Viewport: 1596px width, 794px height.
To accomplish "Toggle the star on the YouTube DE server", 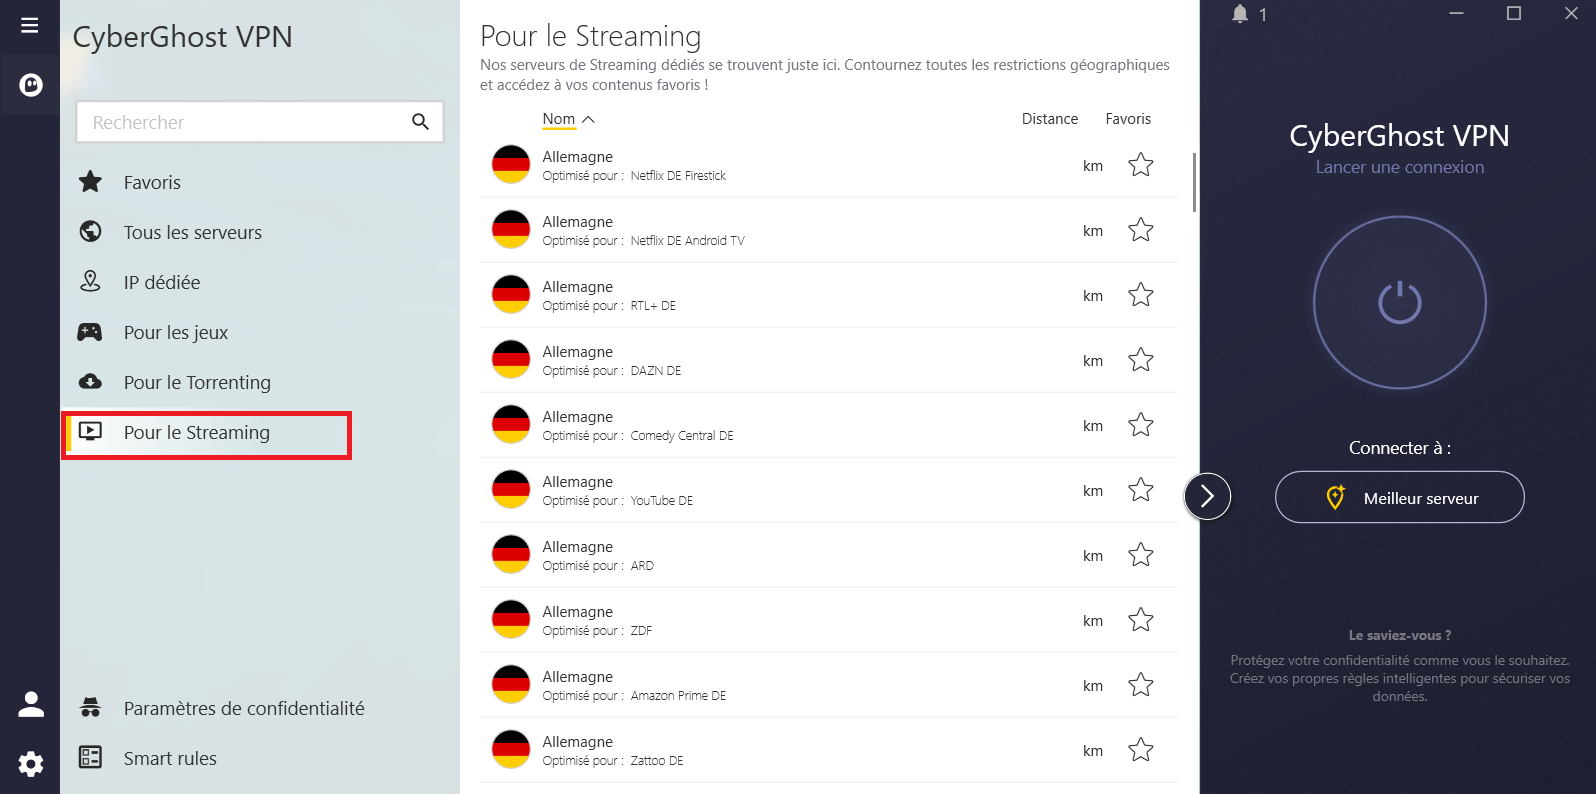I will pos(1140,490).
